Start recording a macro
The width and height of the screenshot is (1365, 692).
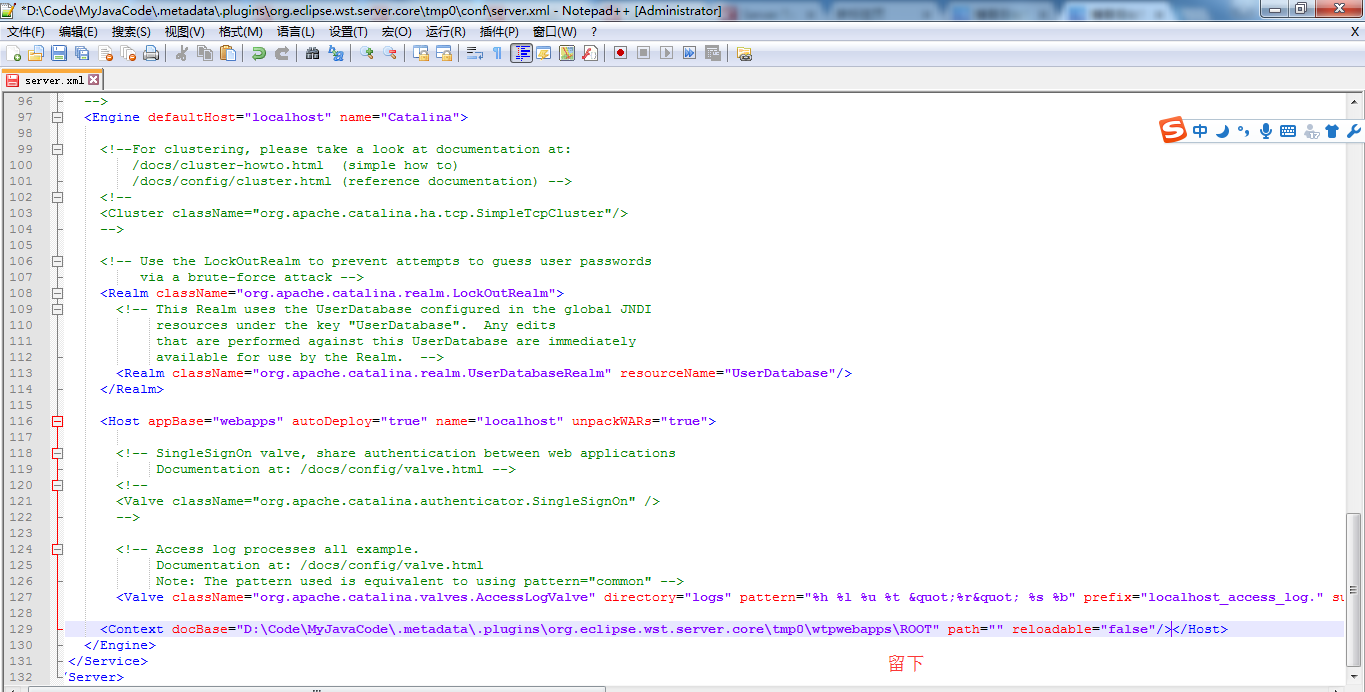618,53
